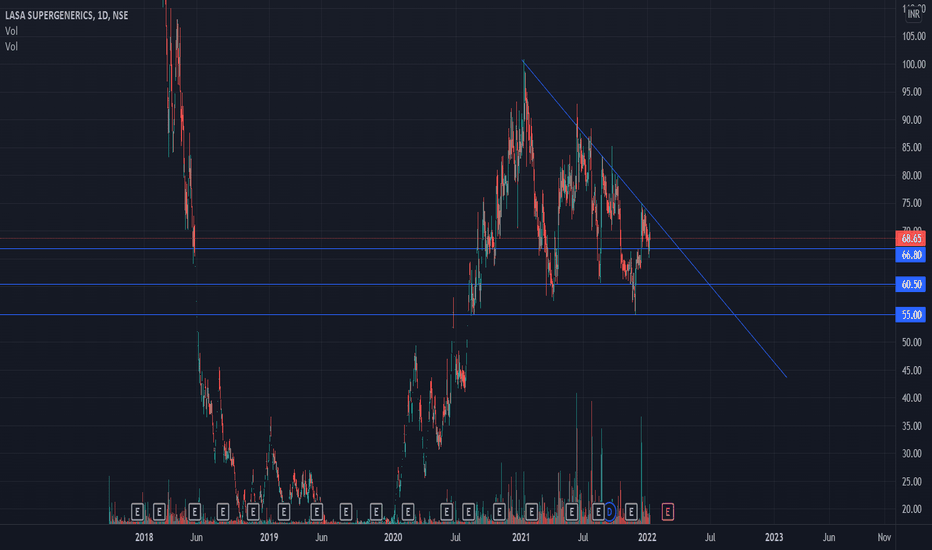
Task: Select the blue 55.00 price label
Action: [x=911, y=315]
